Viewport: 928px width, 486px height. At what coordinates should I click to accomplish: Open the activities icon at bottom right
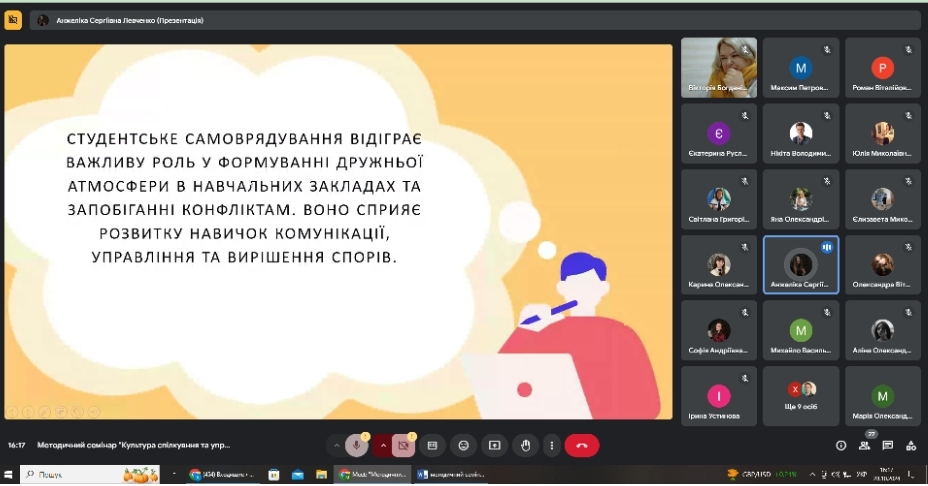pyautogui.click(x=910, y=445)
